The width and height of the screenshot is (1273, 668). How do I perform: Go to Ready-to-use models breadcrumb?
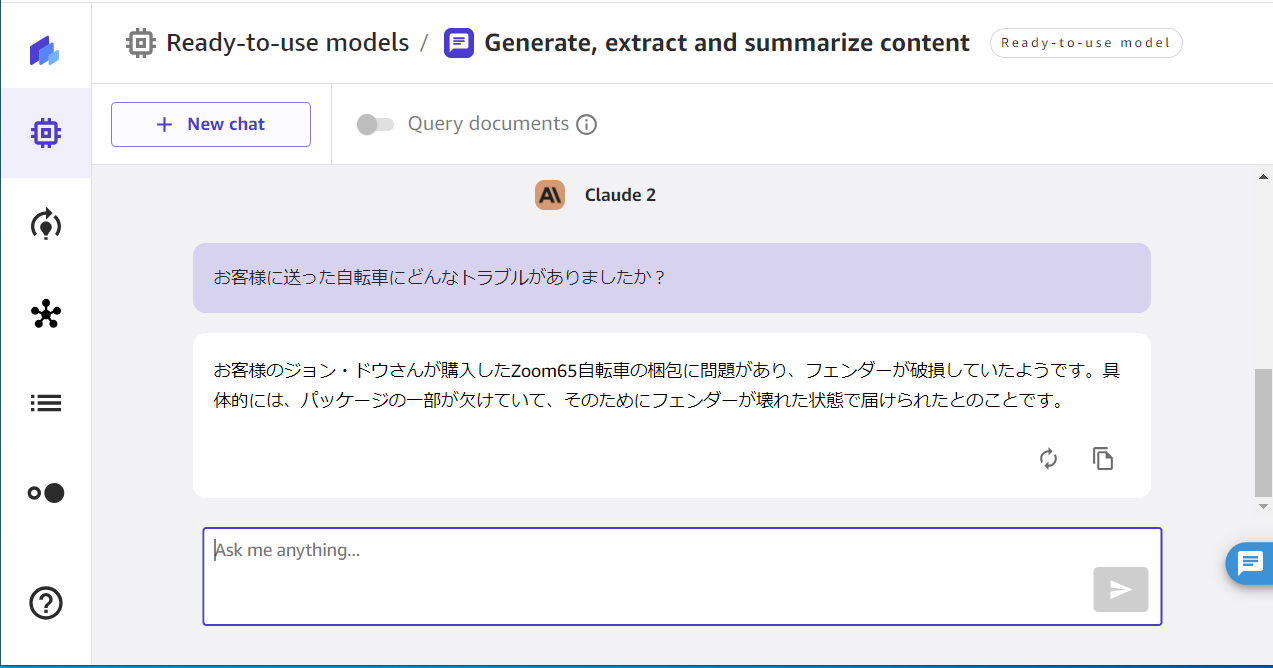point(286,43)
